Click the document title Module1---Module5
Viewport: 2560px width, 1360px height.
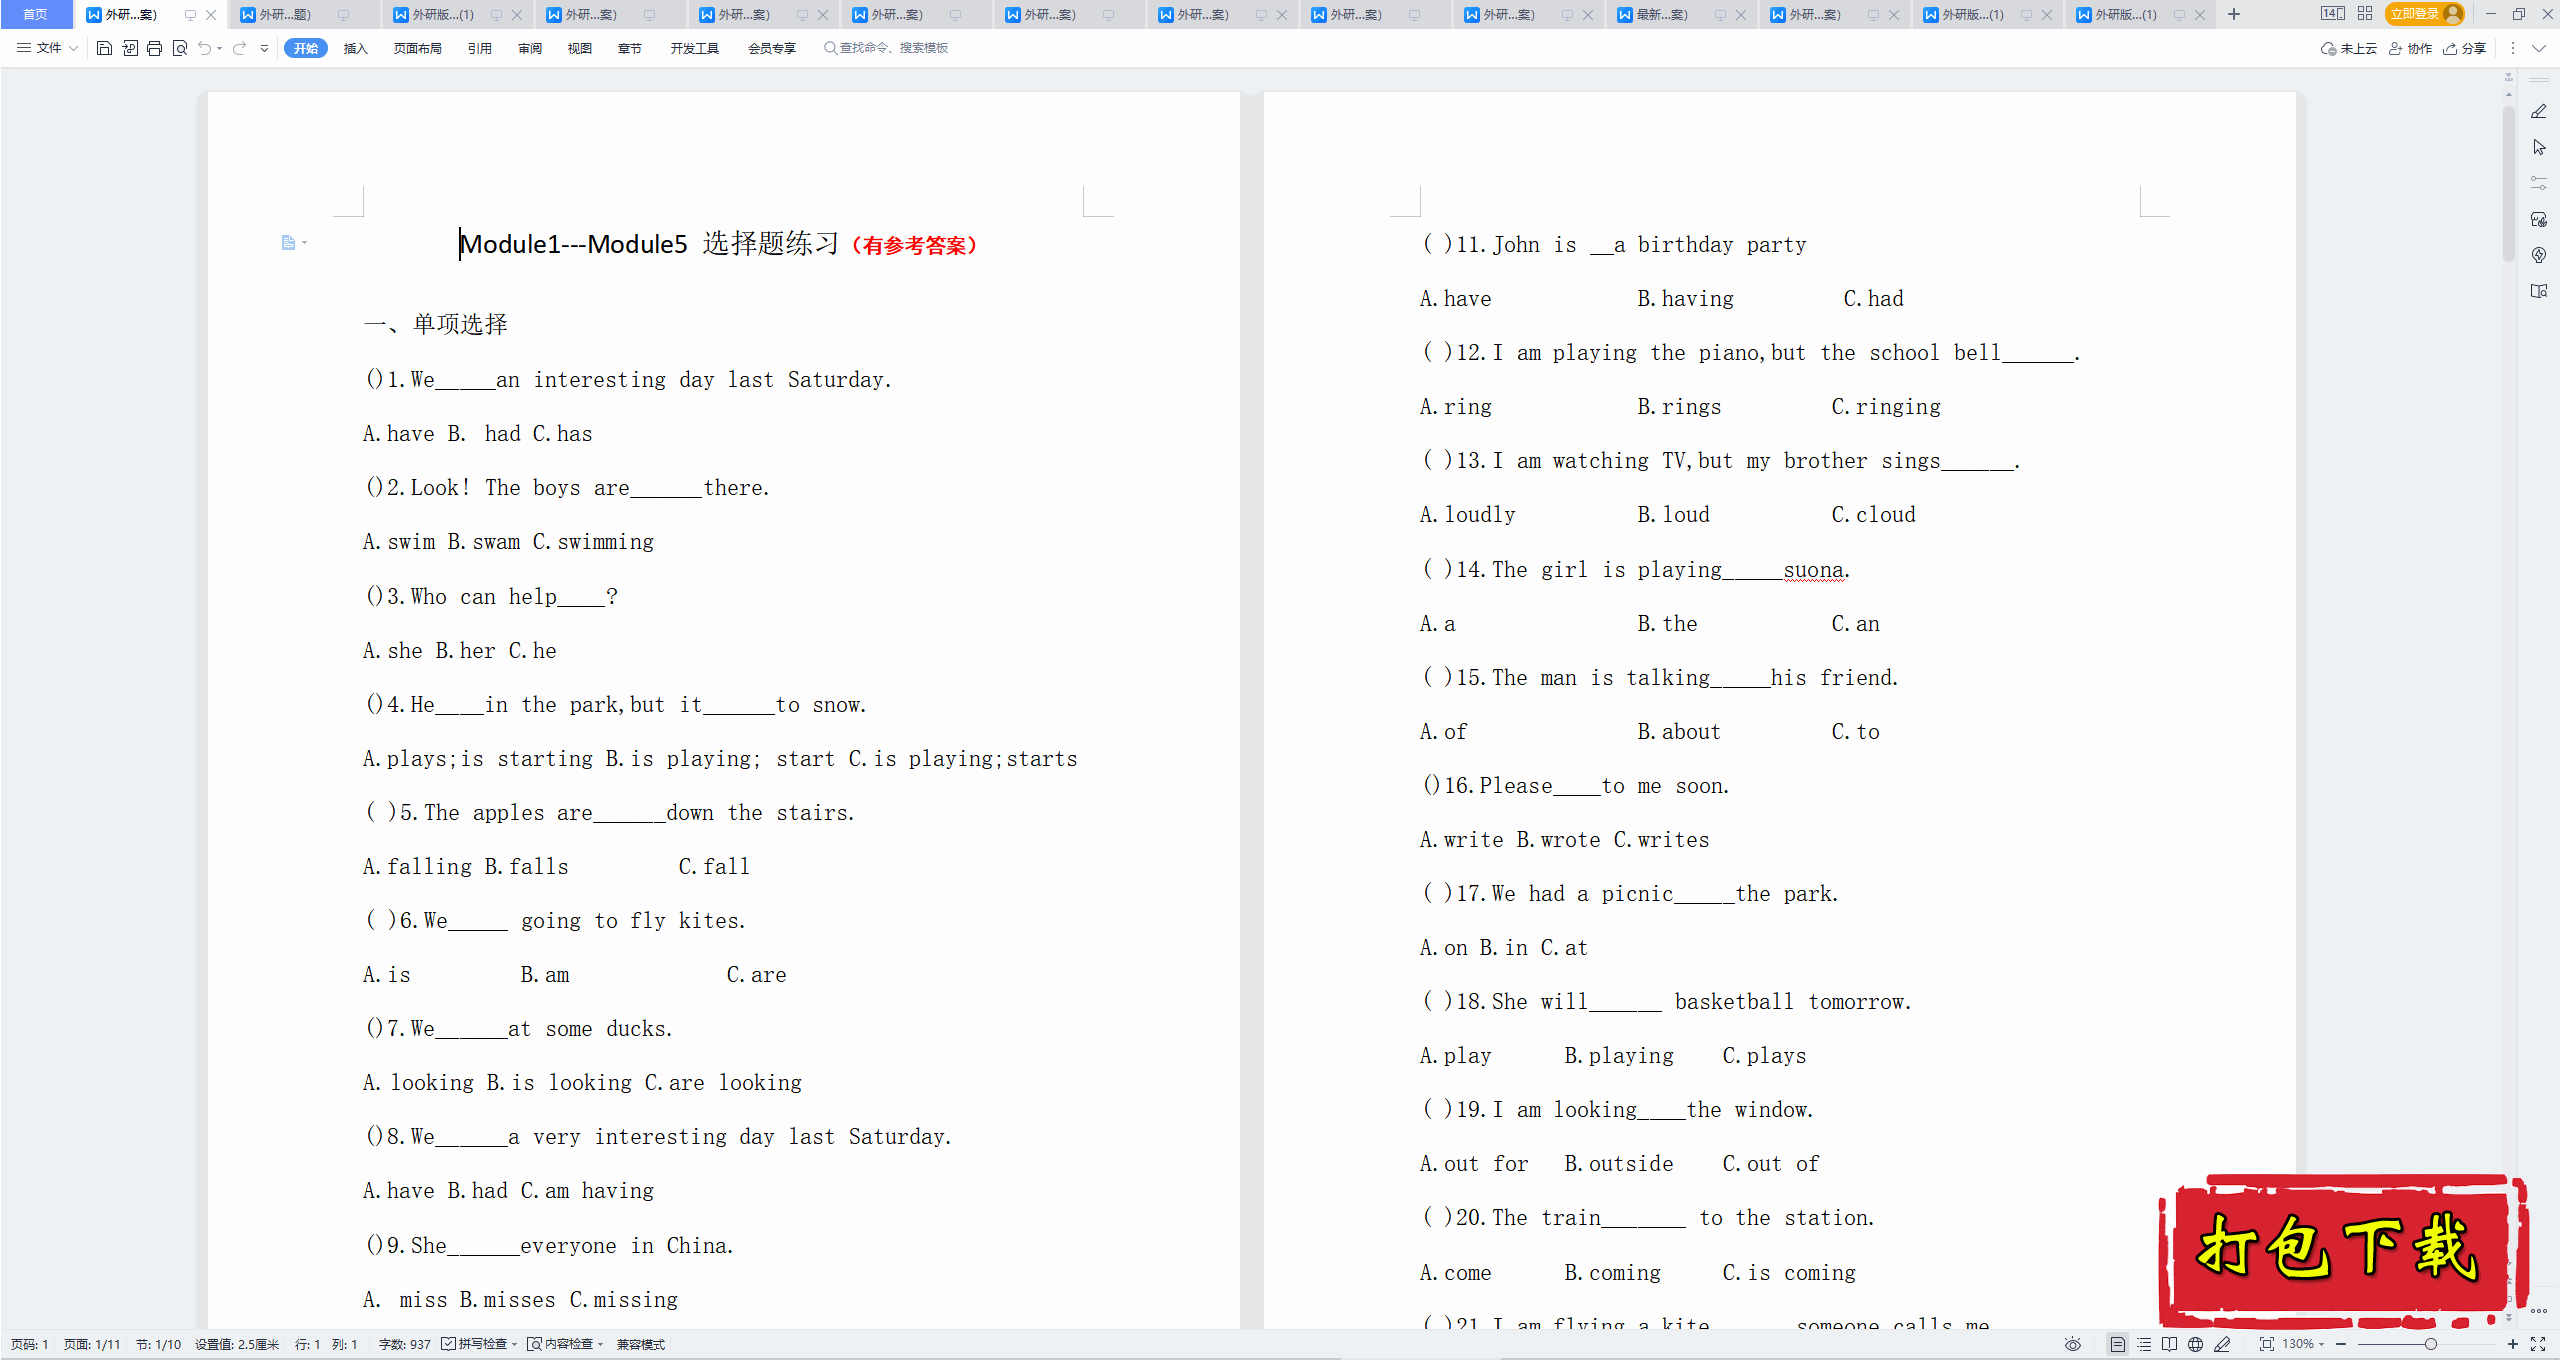[574, 244]
